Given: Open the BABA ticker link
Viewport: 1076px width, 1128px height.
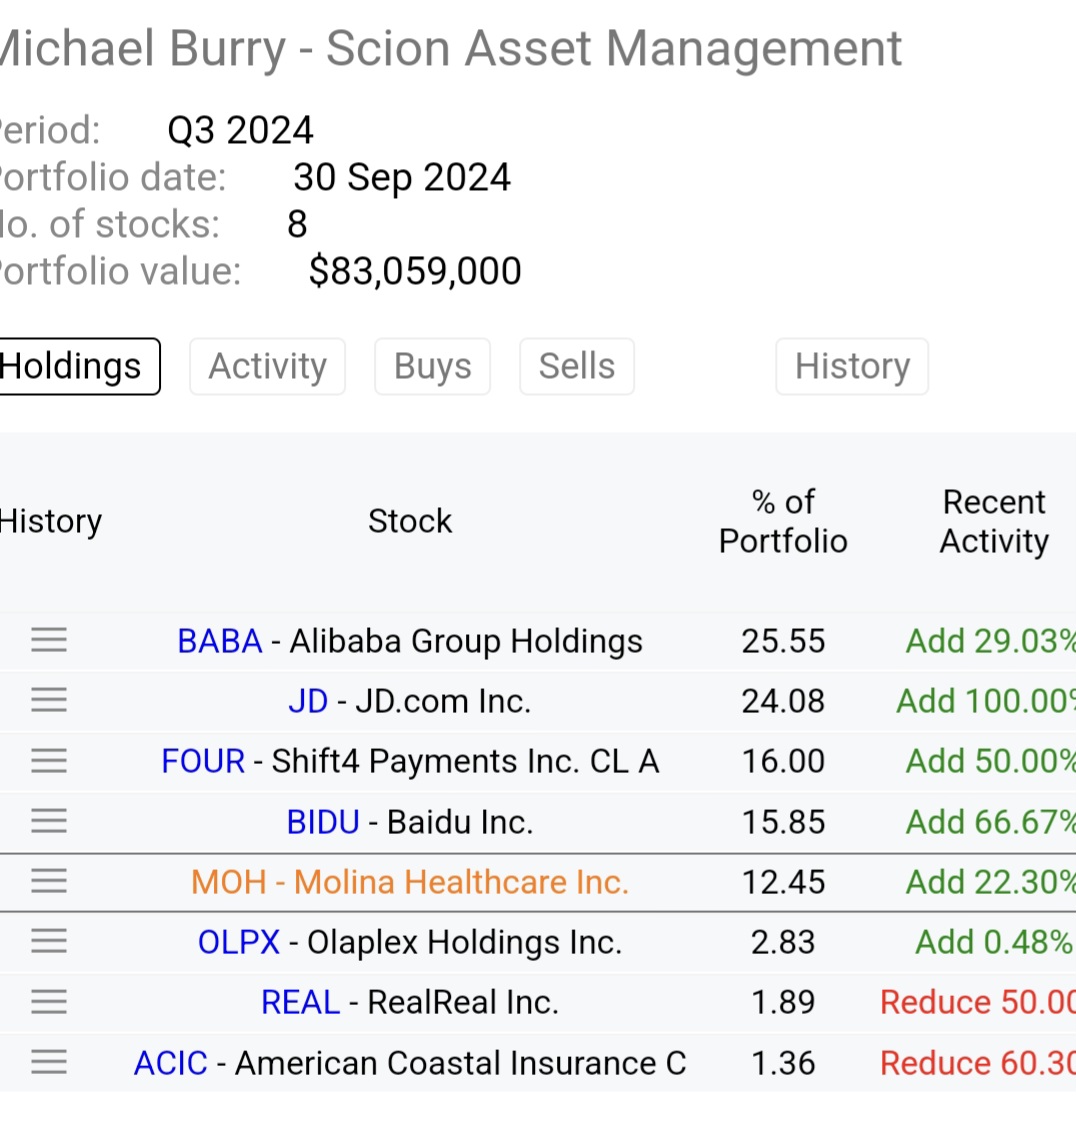Looking at the screenshot, I should point(220,641).
